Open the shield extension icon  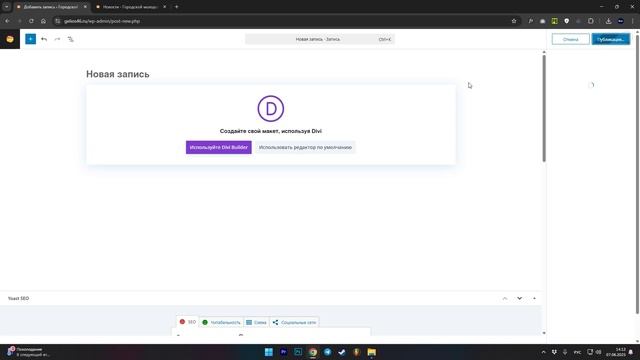[x=567, y=21]
